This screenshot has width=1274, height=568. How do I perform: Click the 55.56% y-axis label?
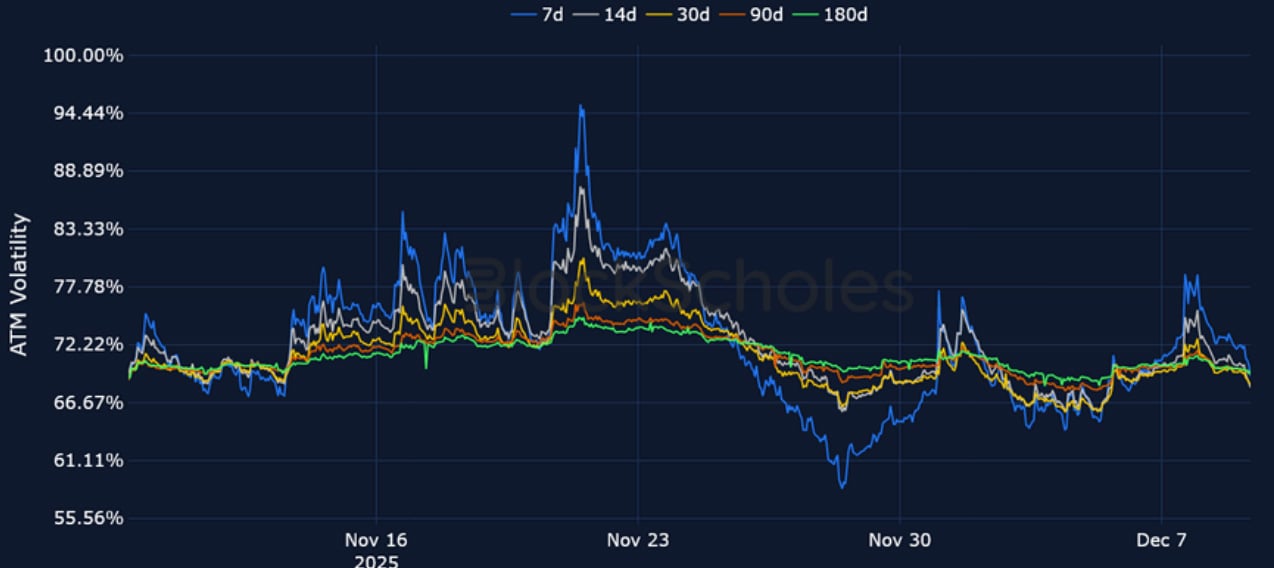pyautogui.click(x=87, y=519)
